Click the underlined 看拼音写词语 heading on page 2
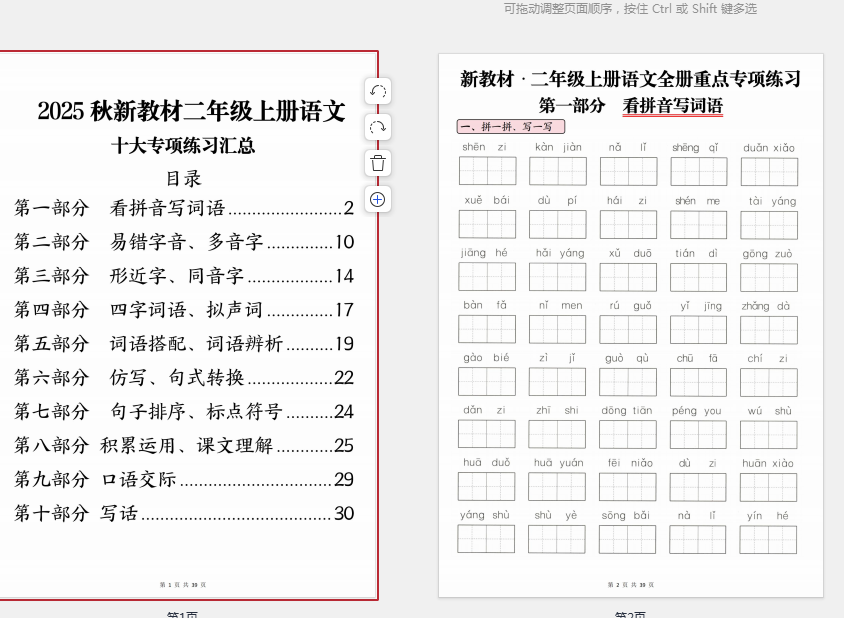 pos(672,106)
